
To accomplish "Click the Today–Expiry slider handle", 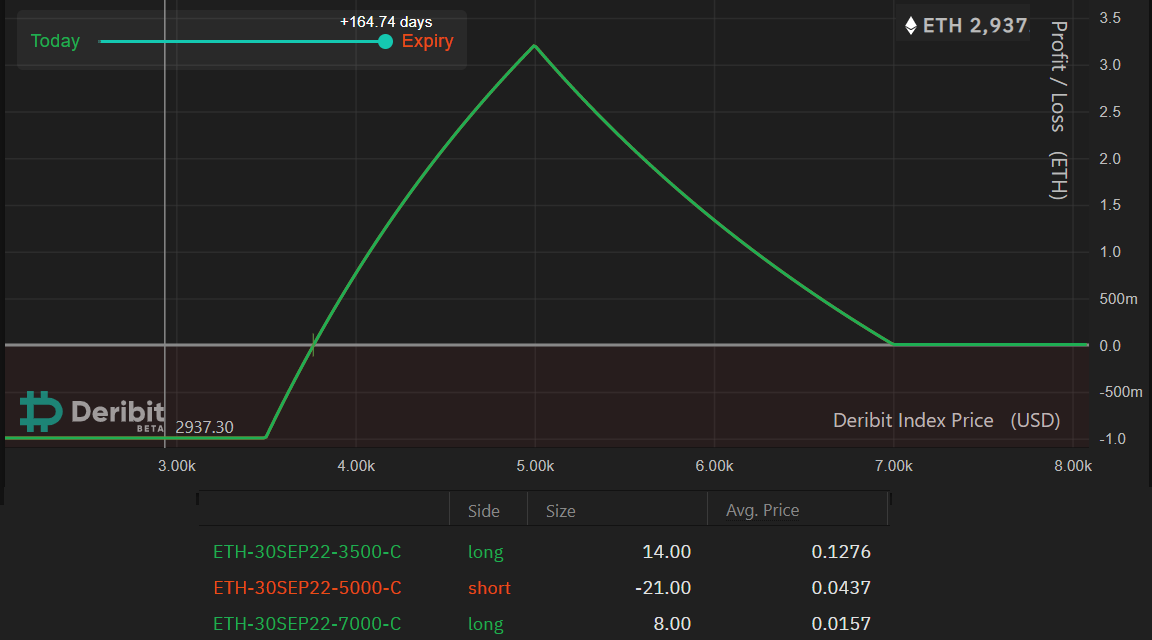I will coord(386,41).
